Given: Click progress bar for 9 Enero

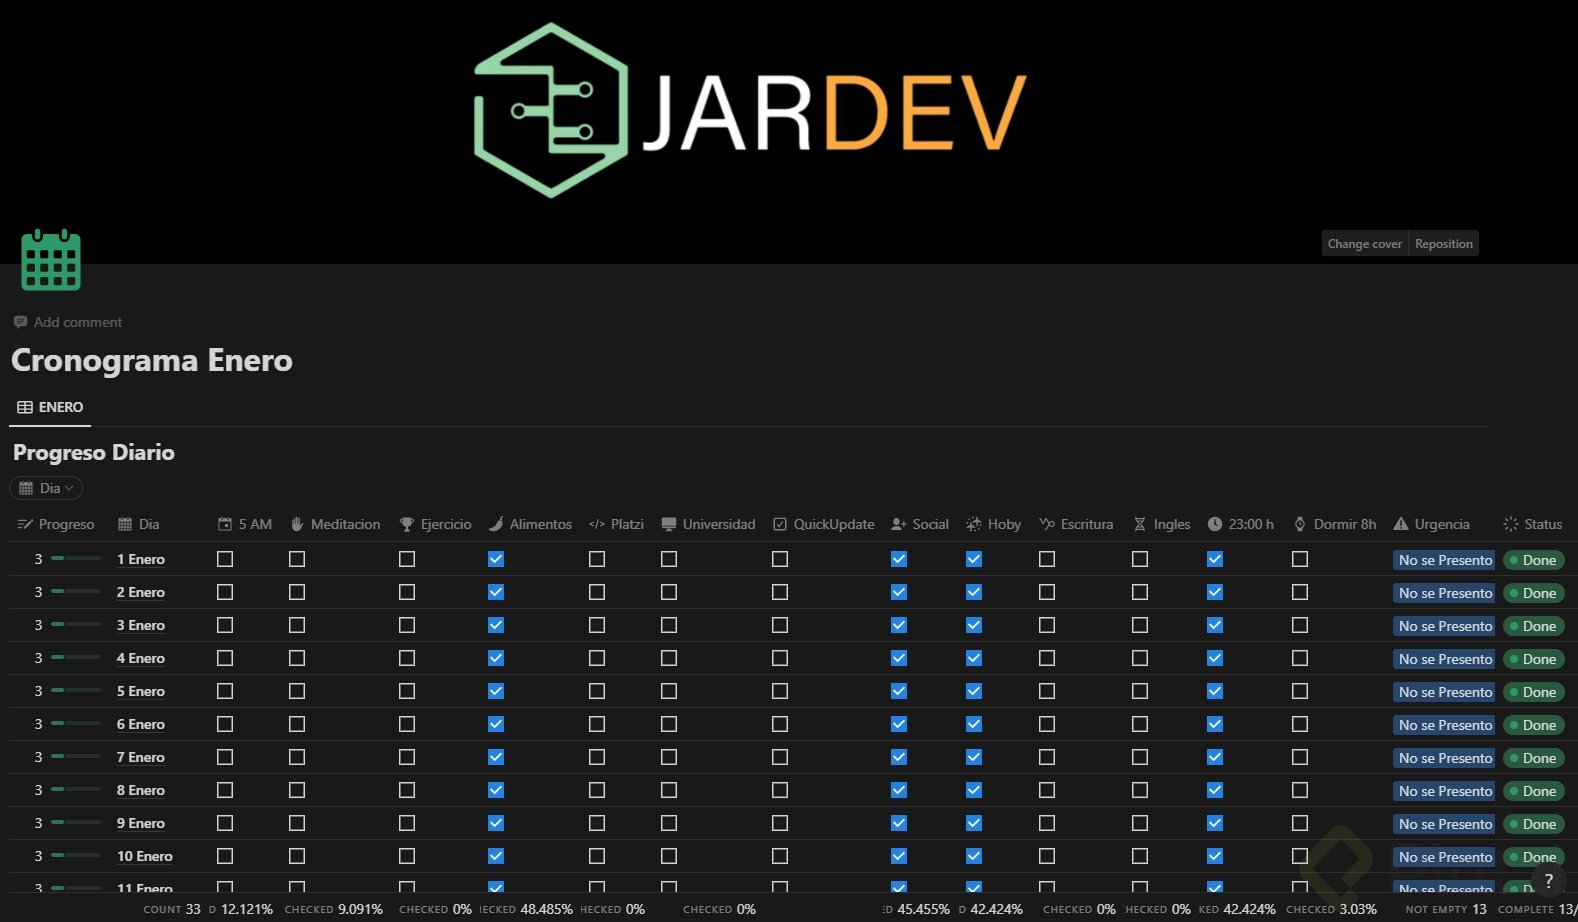Looking at the screenshot, I should (x=76, y=822).
